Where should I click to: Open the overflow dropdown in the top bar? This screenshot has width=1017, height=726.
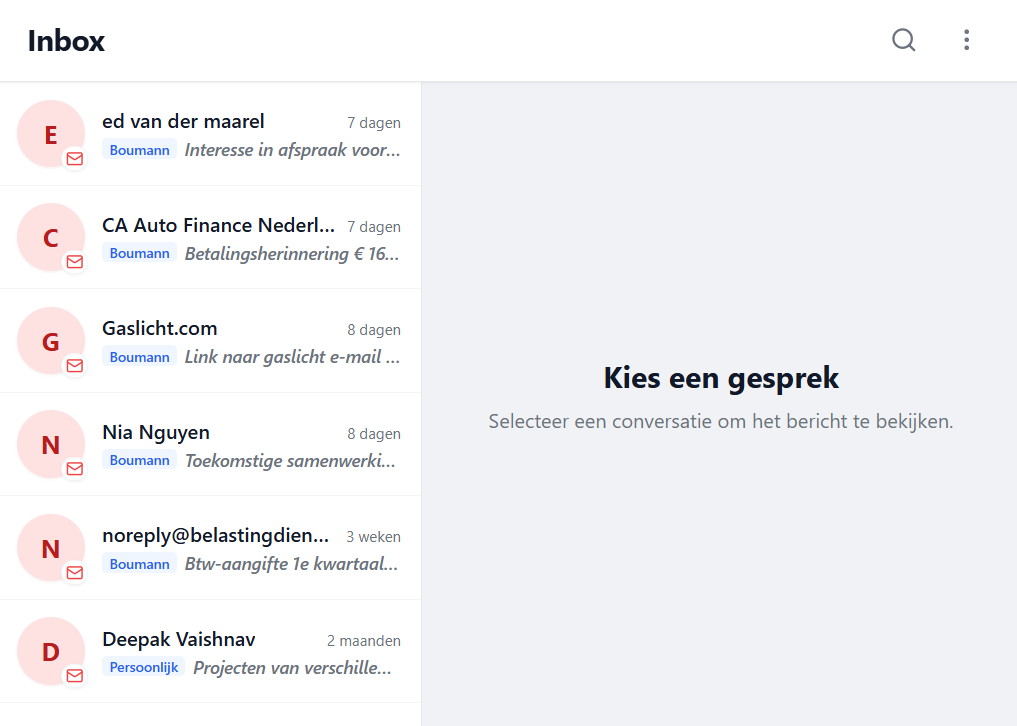coord(966,40)
